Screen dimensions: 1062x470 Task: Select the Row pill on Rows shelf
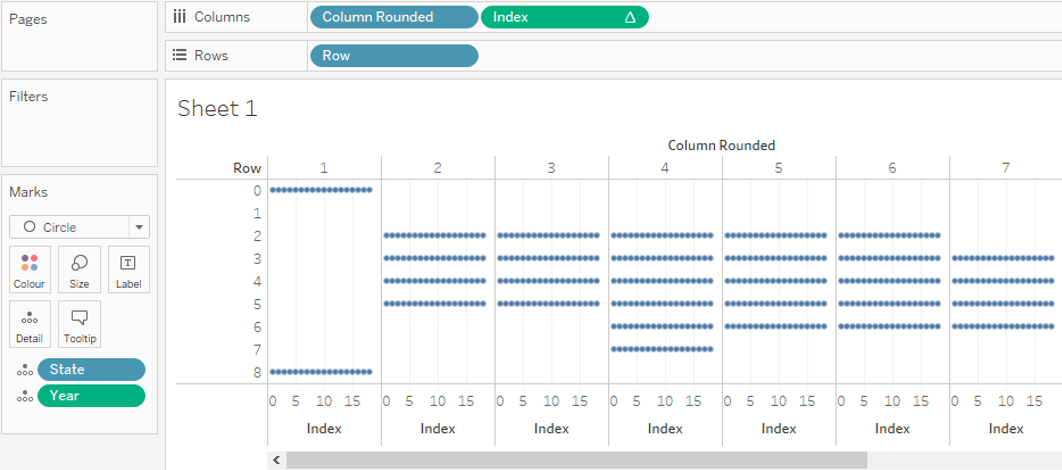[x=393, y=56]
